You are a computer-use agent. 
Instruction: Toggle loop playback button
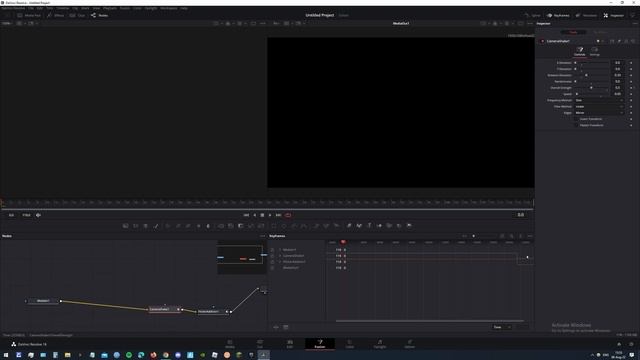click(288, 215)
